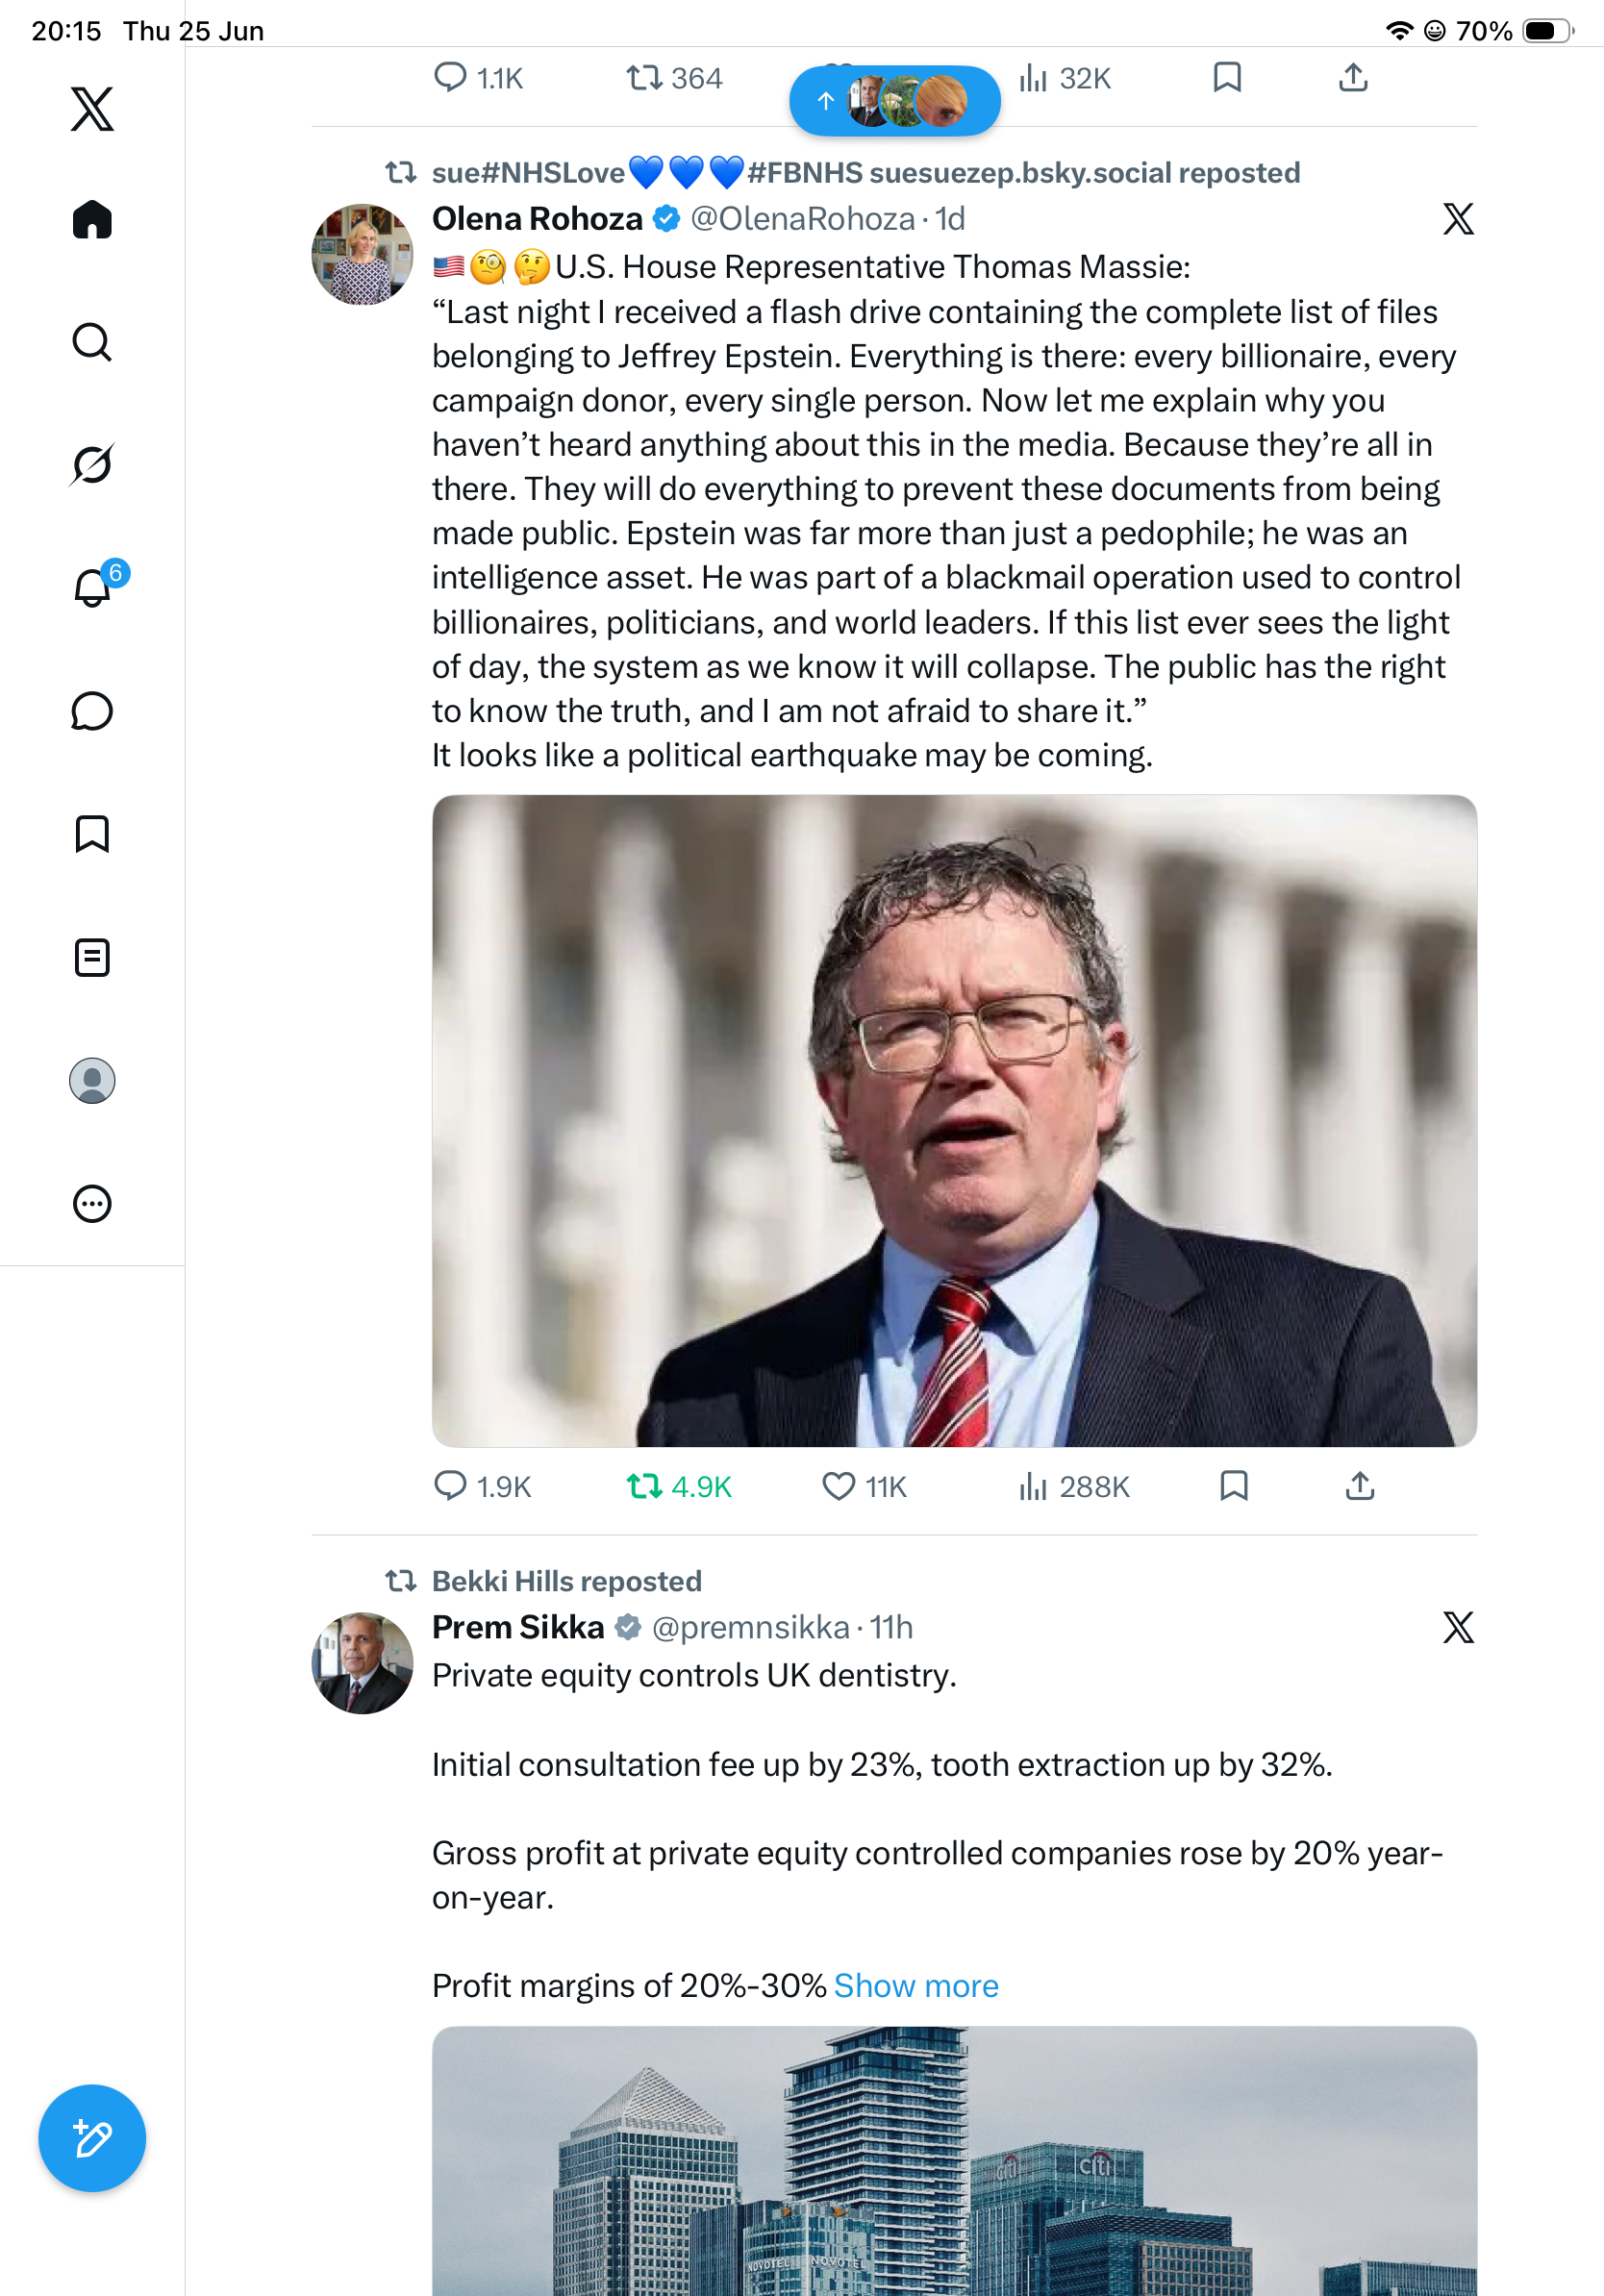Open Bookmarks in the sidebar
The image size is (1604, 2296).
[x=92, y=834]
